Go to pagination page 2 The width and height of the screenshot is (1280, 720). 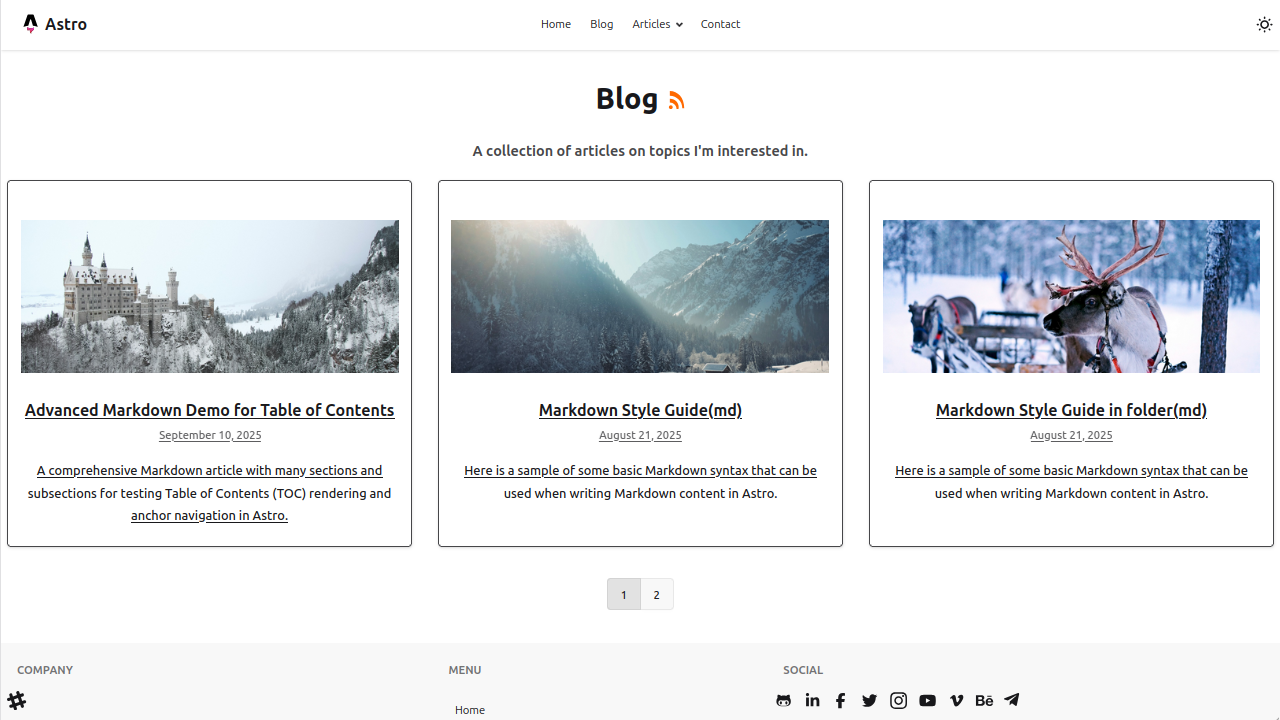pyautogui.click(x=656, y=594)
